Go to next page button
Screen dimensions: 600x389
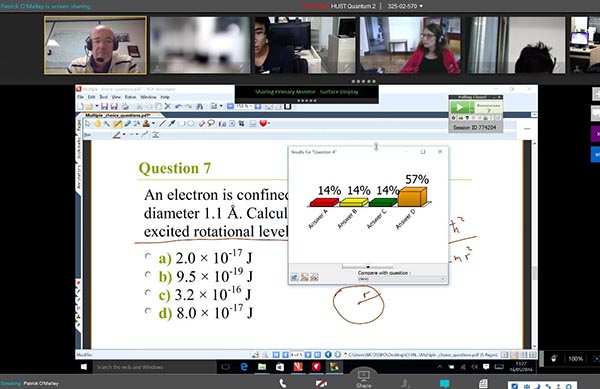[308, 355]
